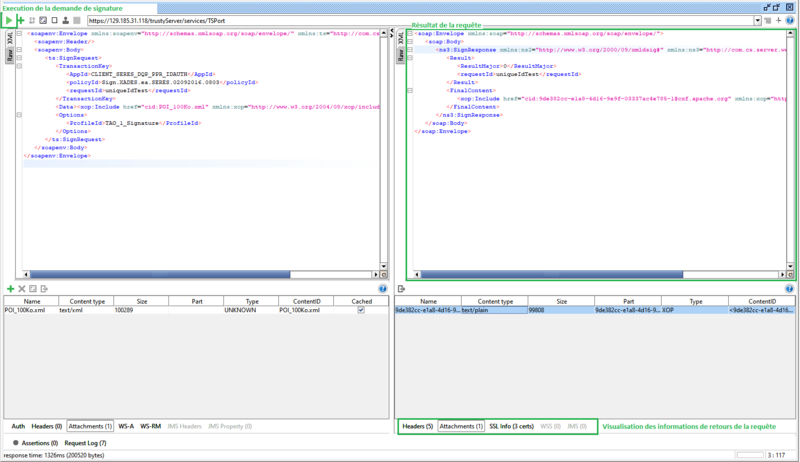
Task: Click the tabs layout icon right of endpoint
Action: tap(768, 20)
